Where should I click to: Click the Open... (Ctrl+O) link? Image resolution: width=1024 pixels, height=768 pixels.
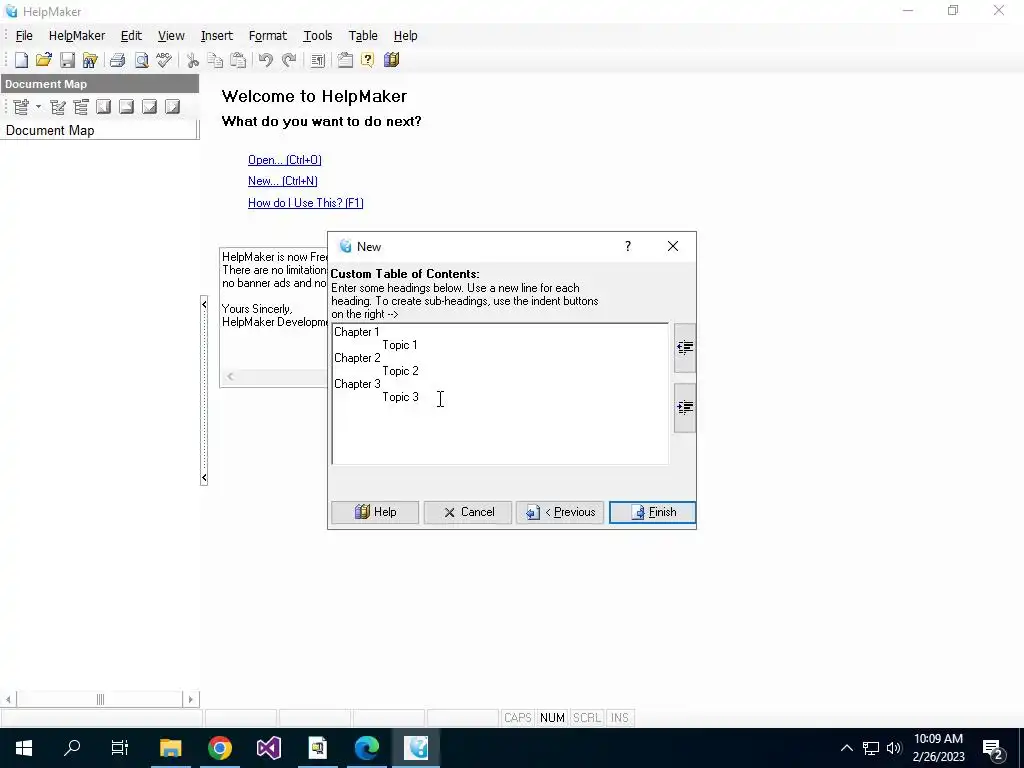click(x=285, y=160)
